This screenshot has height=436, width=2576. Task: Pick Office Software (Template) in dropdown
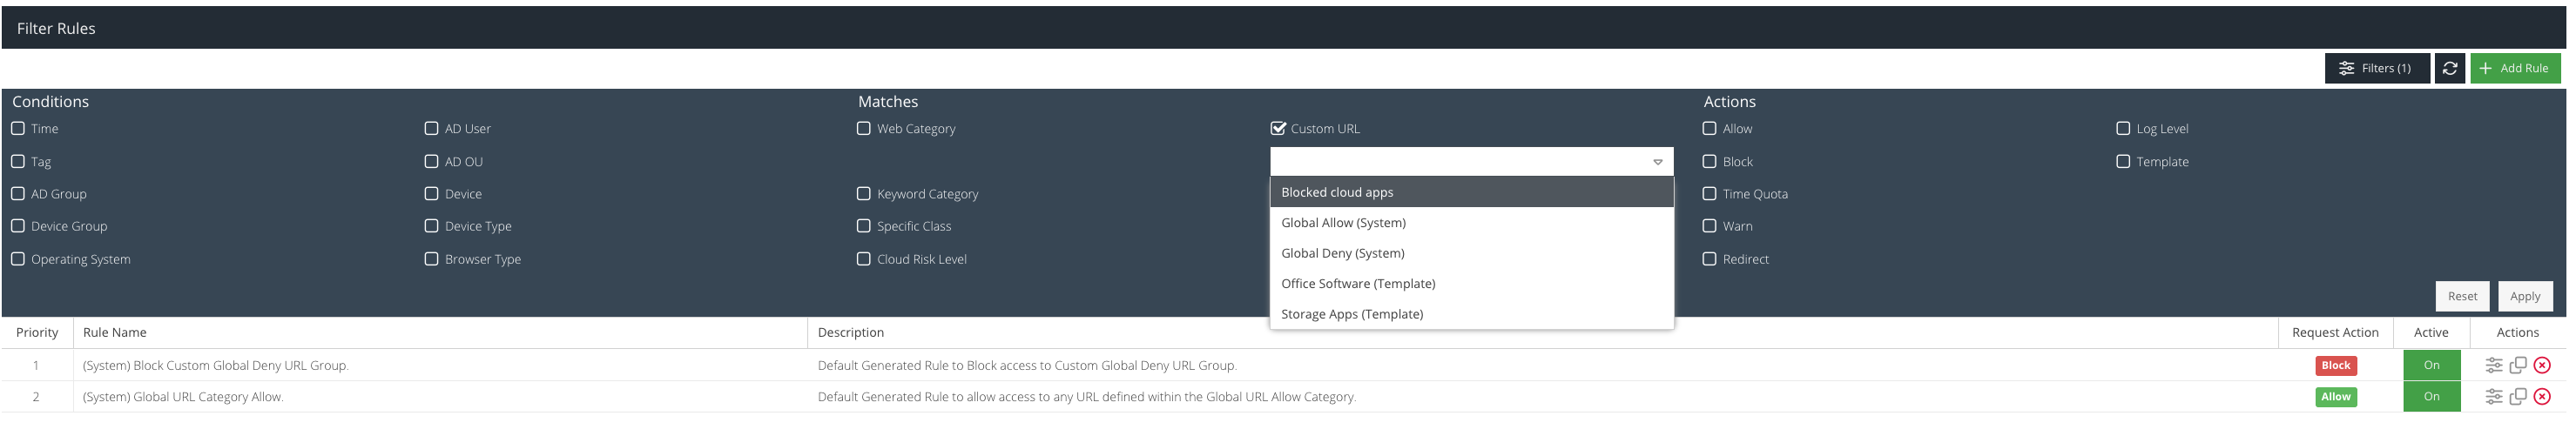pos(1357,284)
